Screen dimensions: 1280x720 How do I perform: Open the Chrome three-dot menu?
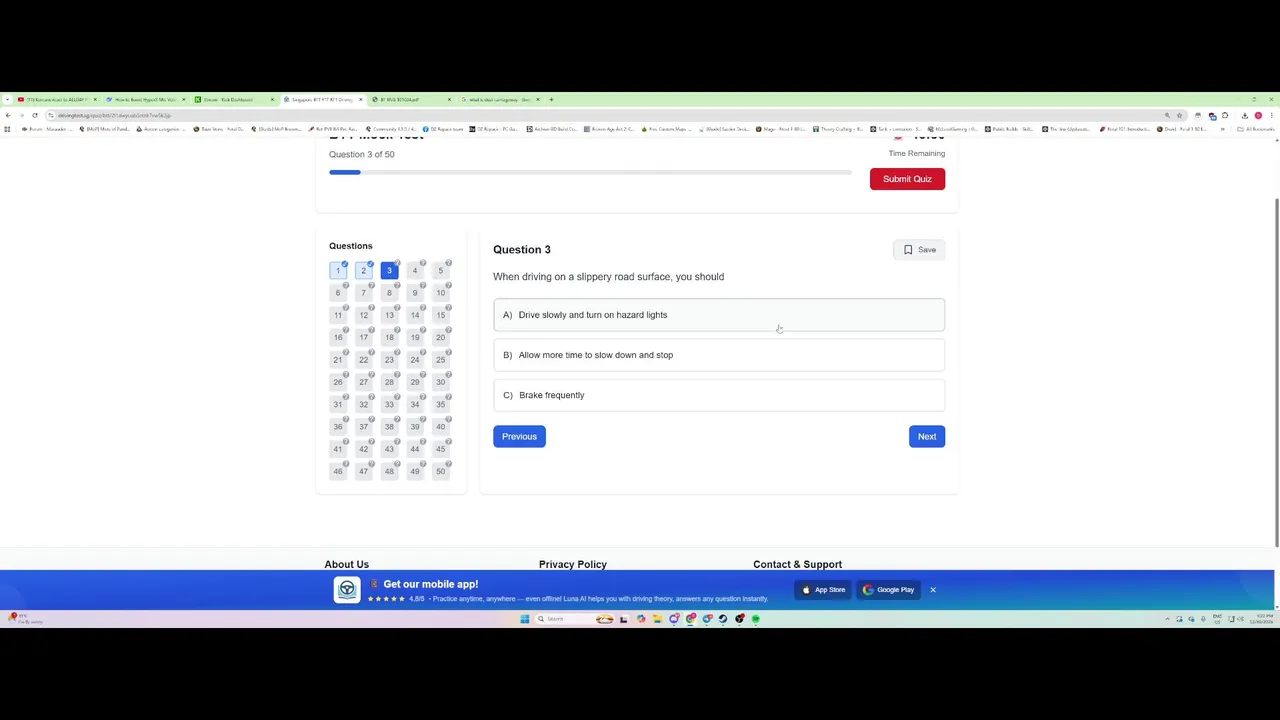(x=1271, y=115)
